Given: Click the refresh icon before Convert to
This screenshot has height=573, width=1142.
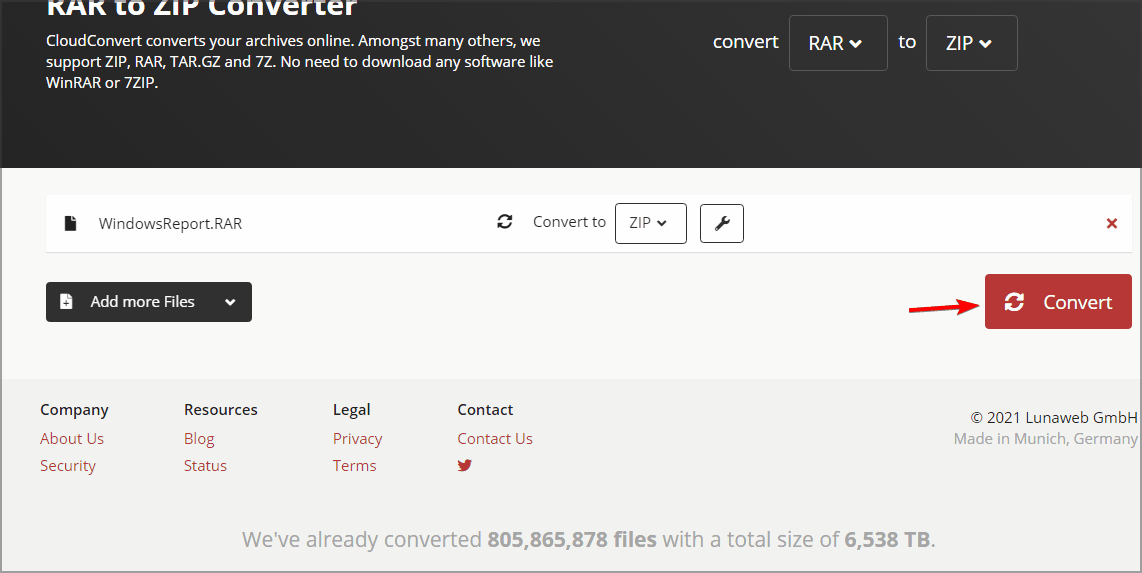Looking at the screenshot, I should tap(505, 222).
